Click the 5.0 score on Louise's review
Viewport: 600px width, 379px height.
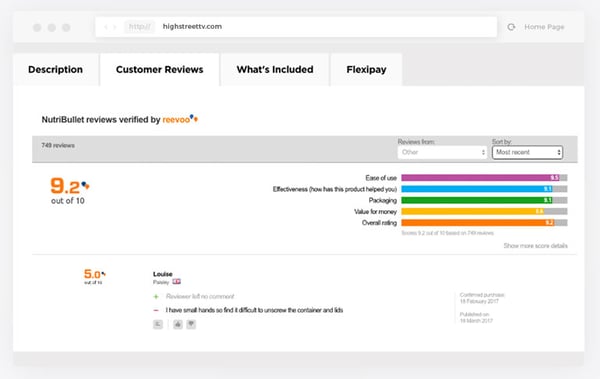[94, 276]
